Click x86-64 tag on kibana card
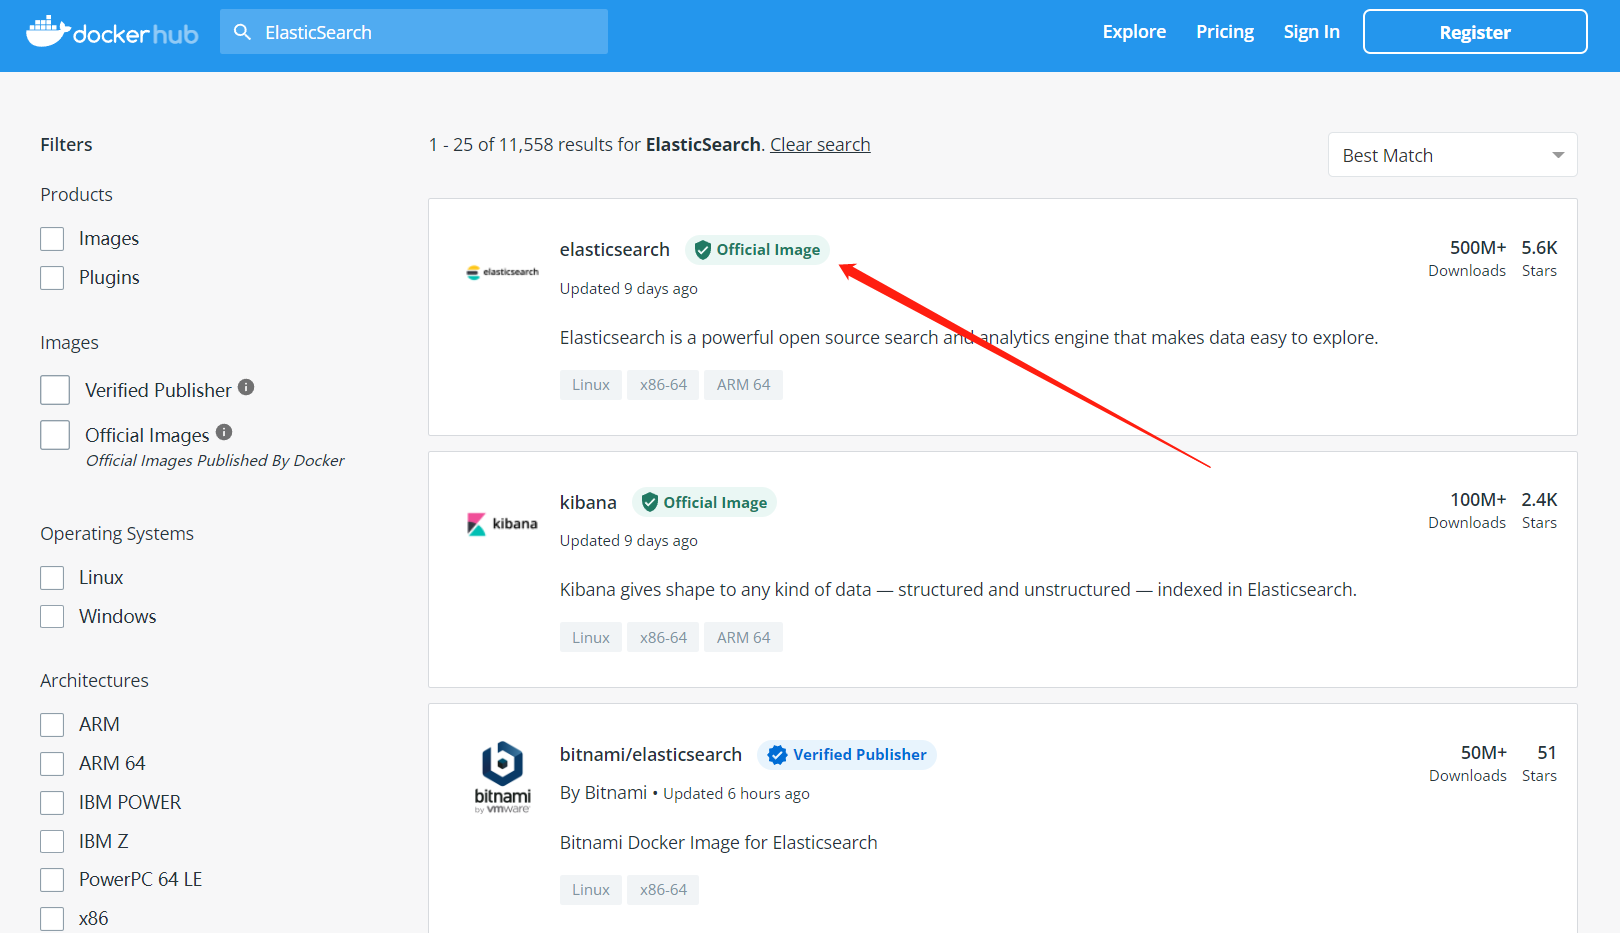 tap(663, 638)
